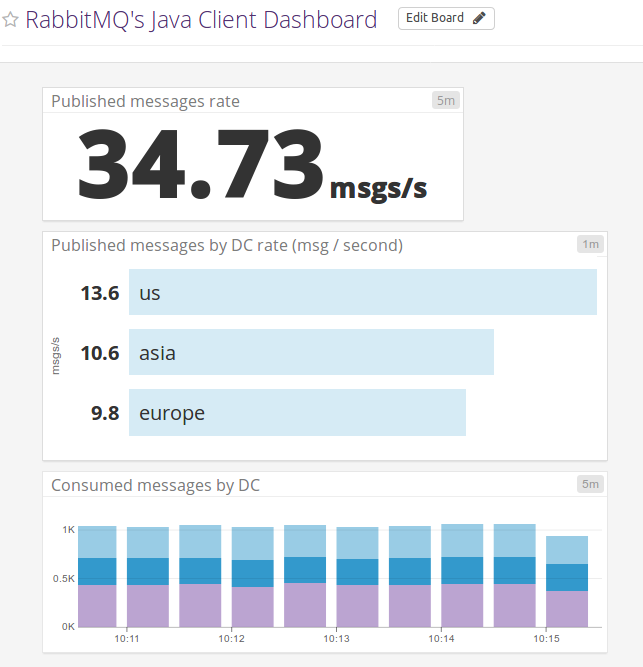The height and width of the screenshot is (667, 643).
Task: Click dark blue middle segment of last bar
Action: point(566,577)
